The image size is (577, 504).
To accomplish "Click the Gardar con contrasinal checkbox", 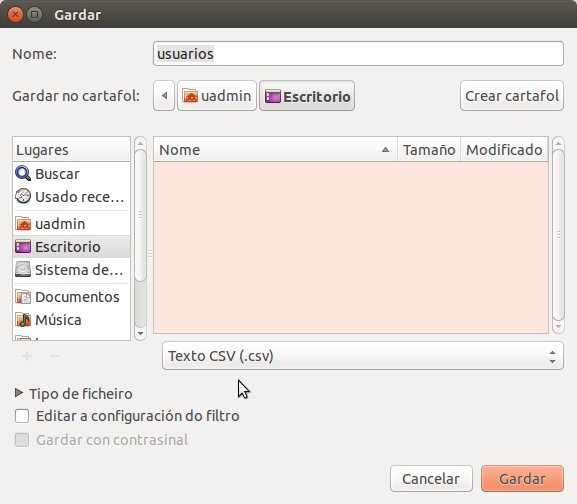I will click(22, 440).
